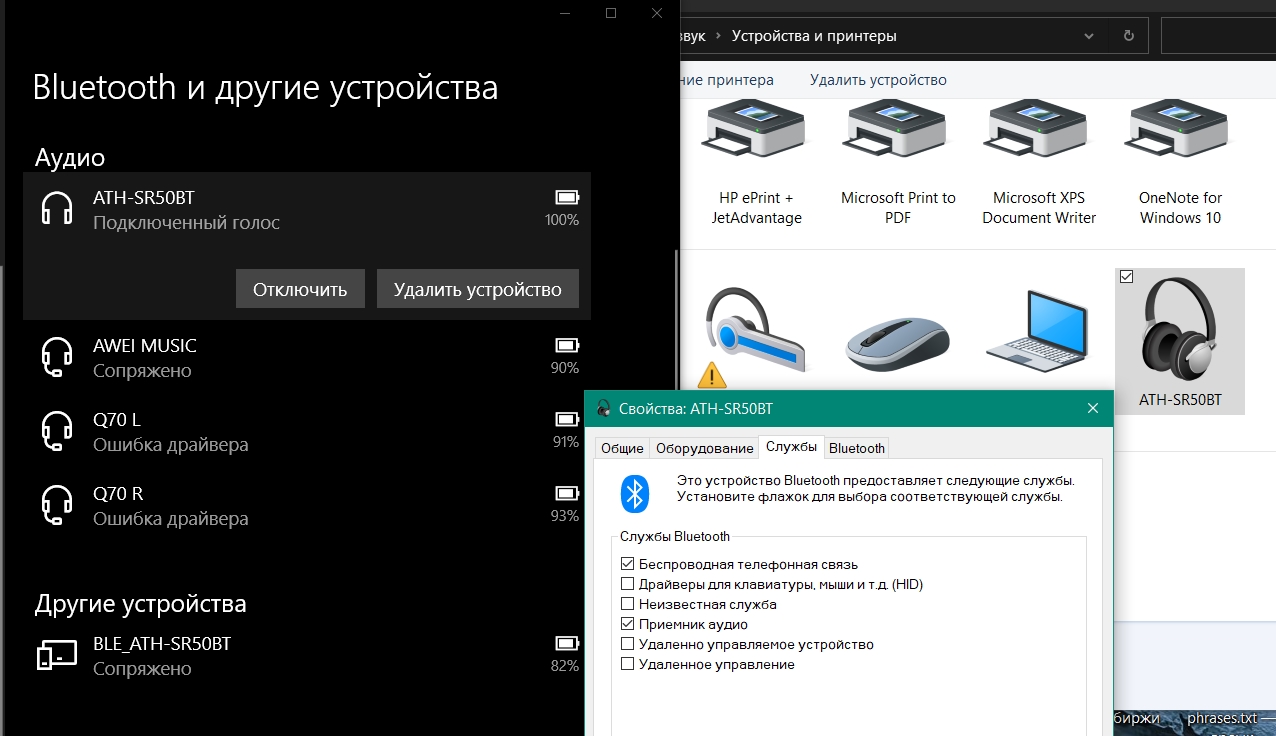The width and height of the screenshot is (1276, 736).
Task: Toggle selection checkbox on ATH-SR50BT device tile
Action: (x=1127, y=277)
